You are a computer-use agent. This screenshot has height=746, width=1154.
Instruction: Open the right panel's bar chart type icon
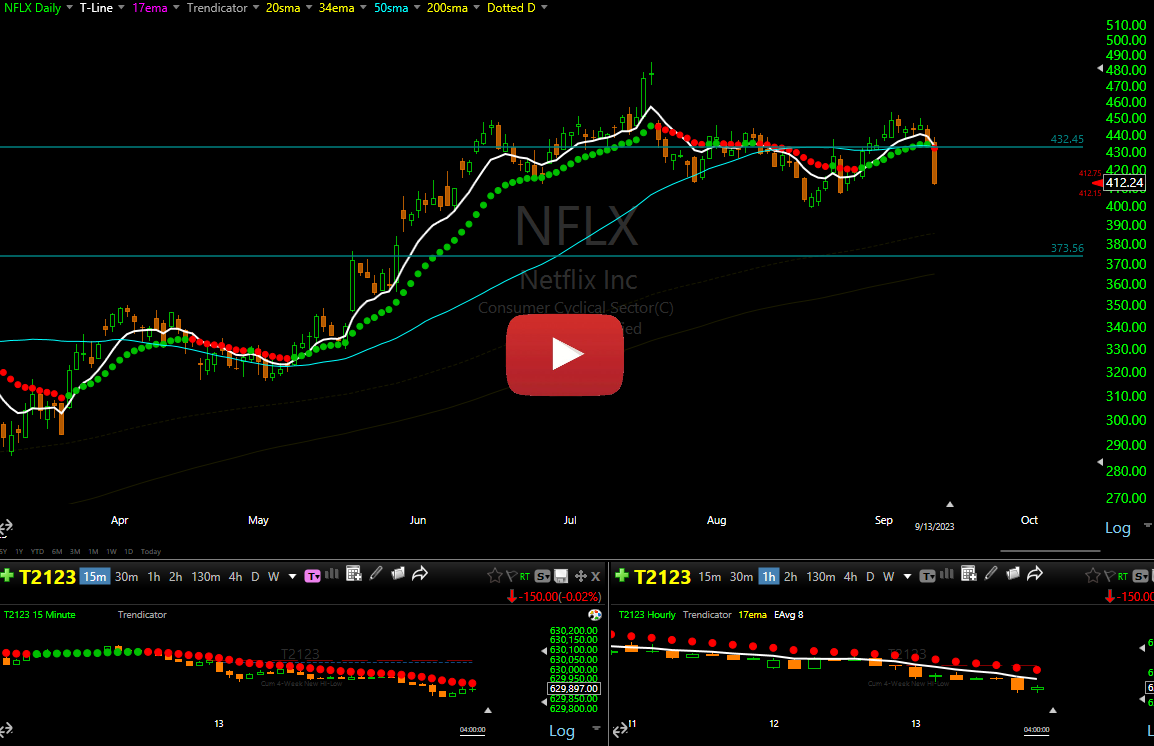pos(947,575)
